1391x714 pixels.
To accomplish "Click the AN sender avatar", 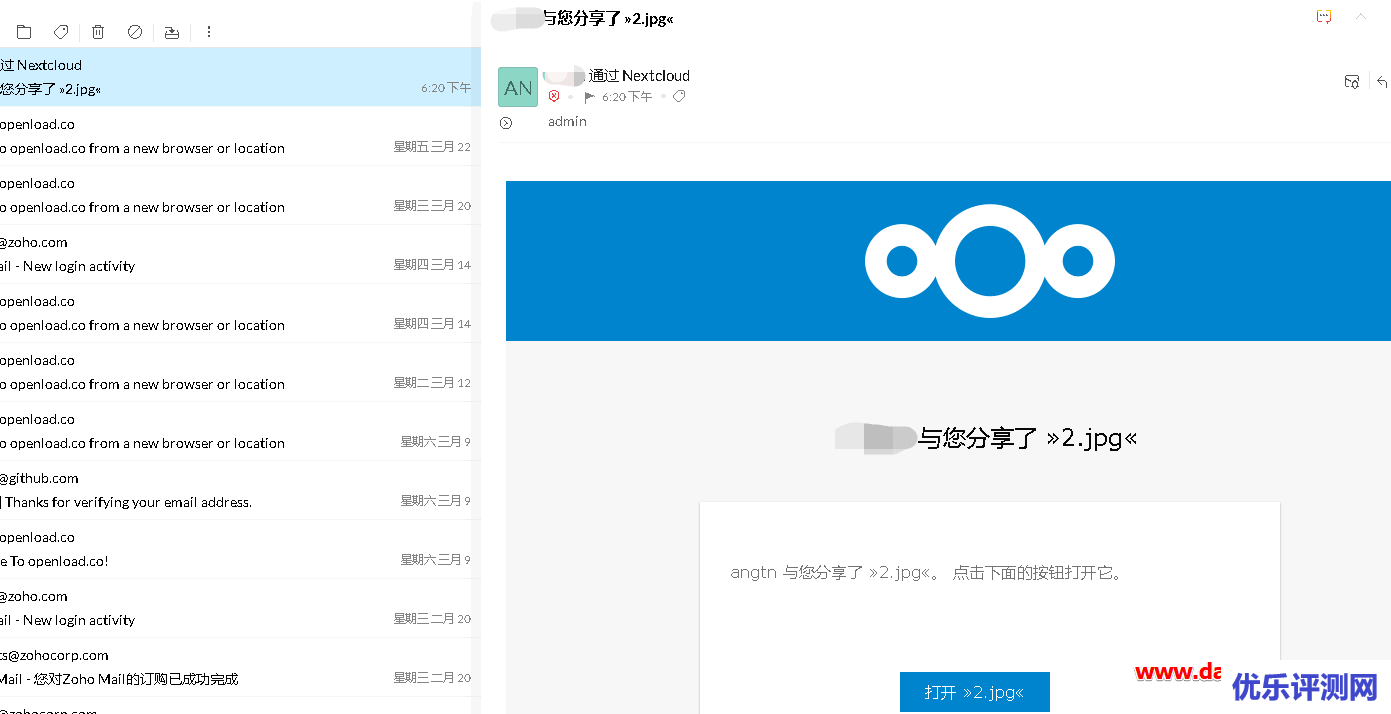I will [x=517, y=87].
